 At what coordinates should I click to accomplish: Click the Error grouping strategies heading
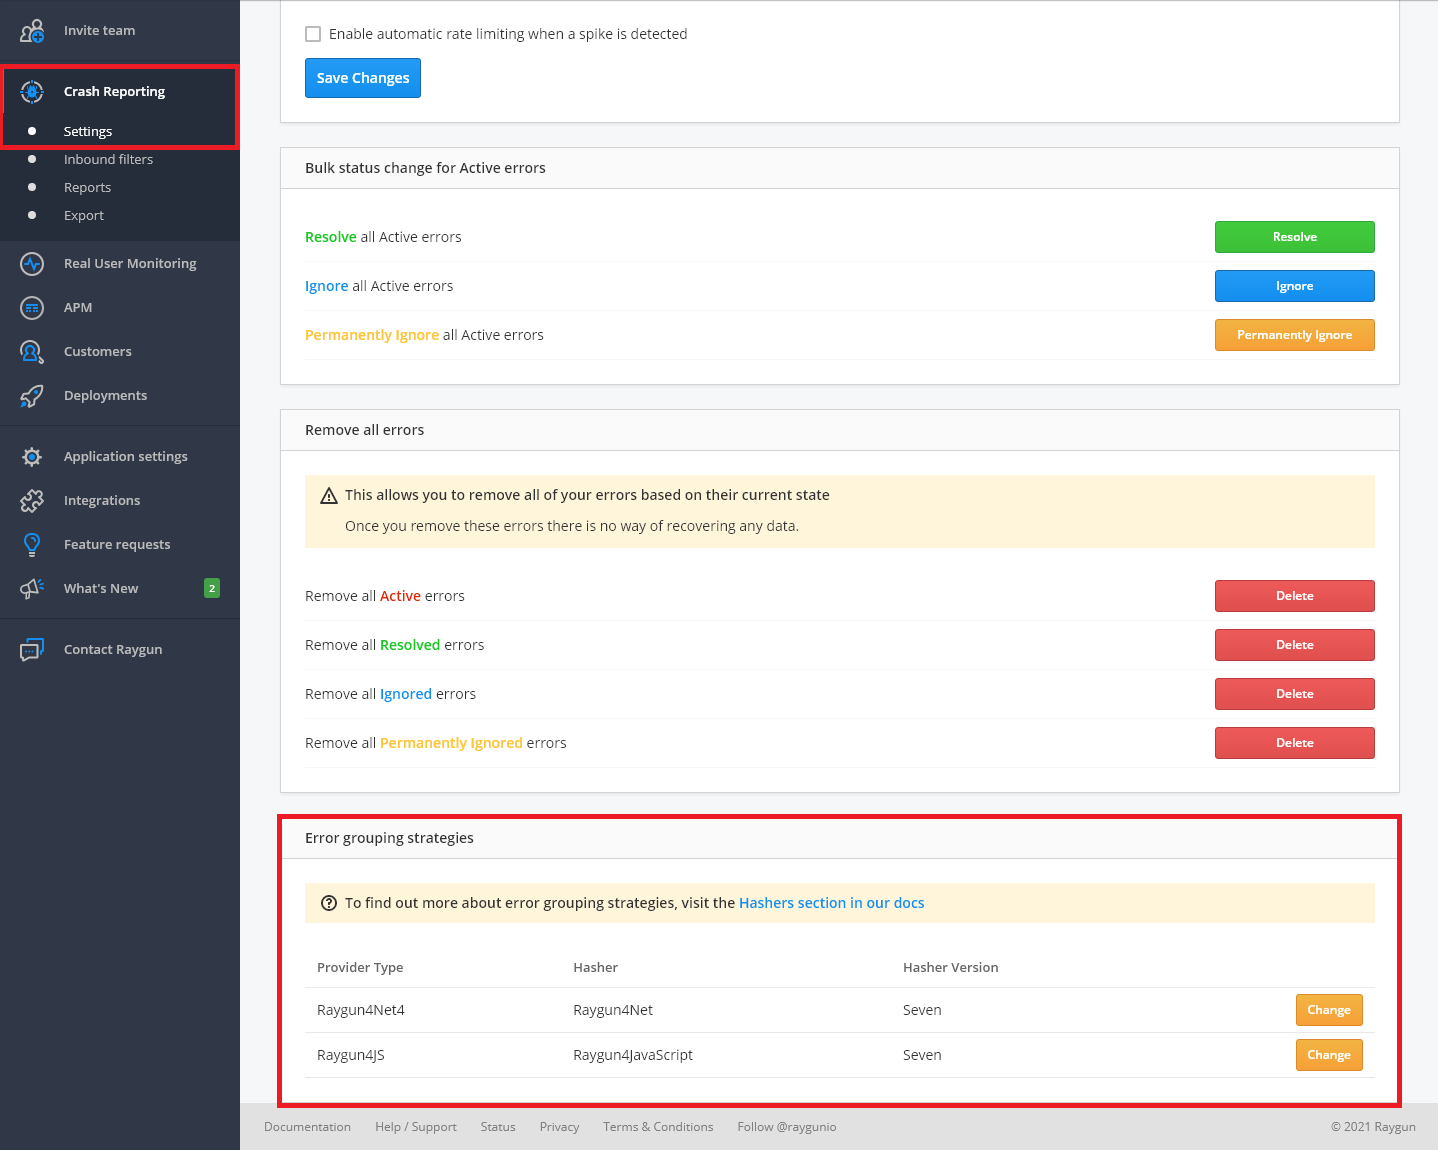[x=389, y=838]
